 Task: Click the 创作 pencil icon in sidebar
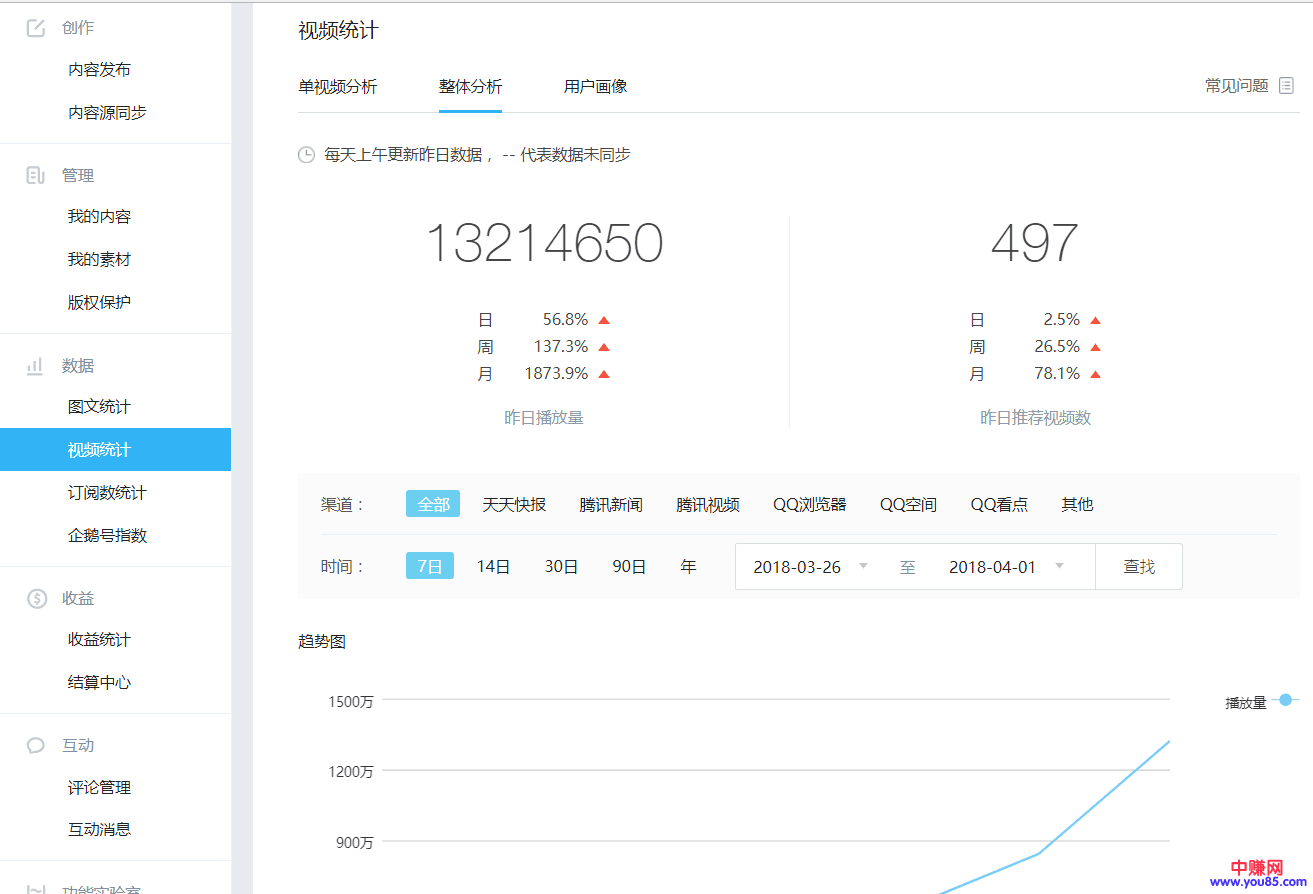coord(36,28)
